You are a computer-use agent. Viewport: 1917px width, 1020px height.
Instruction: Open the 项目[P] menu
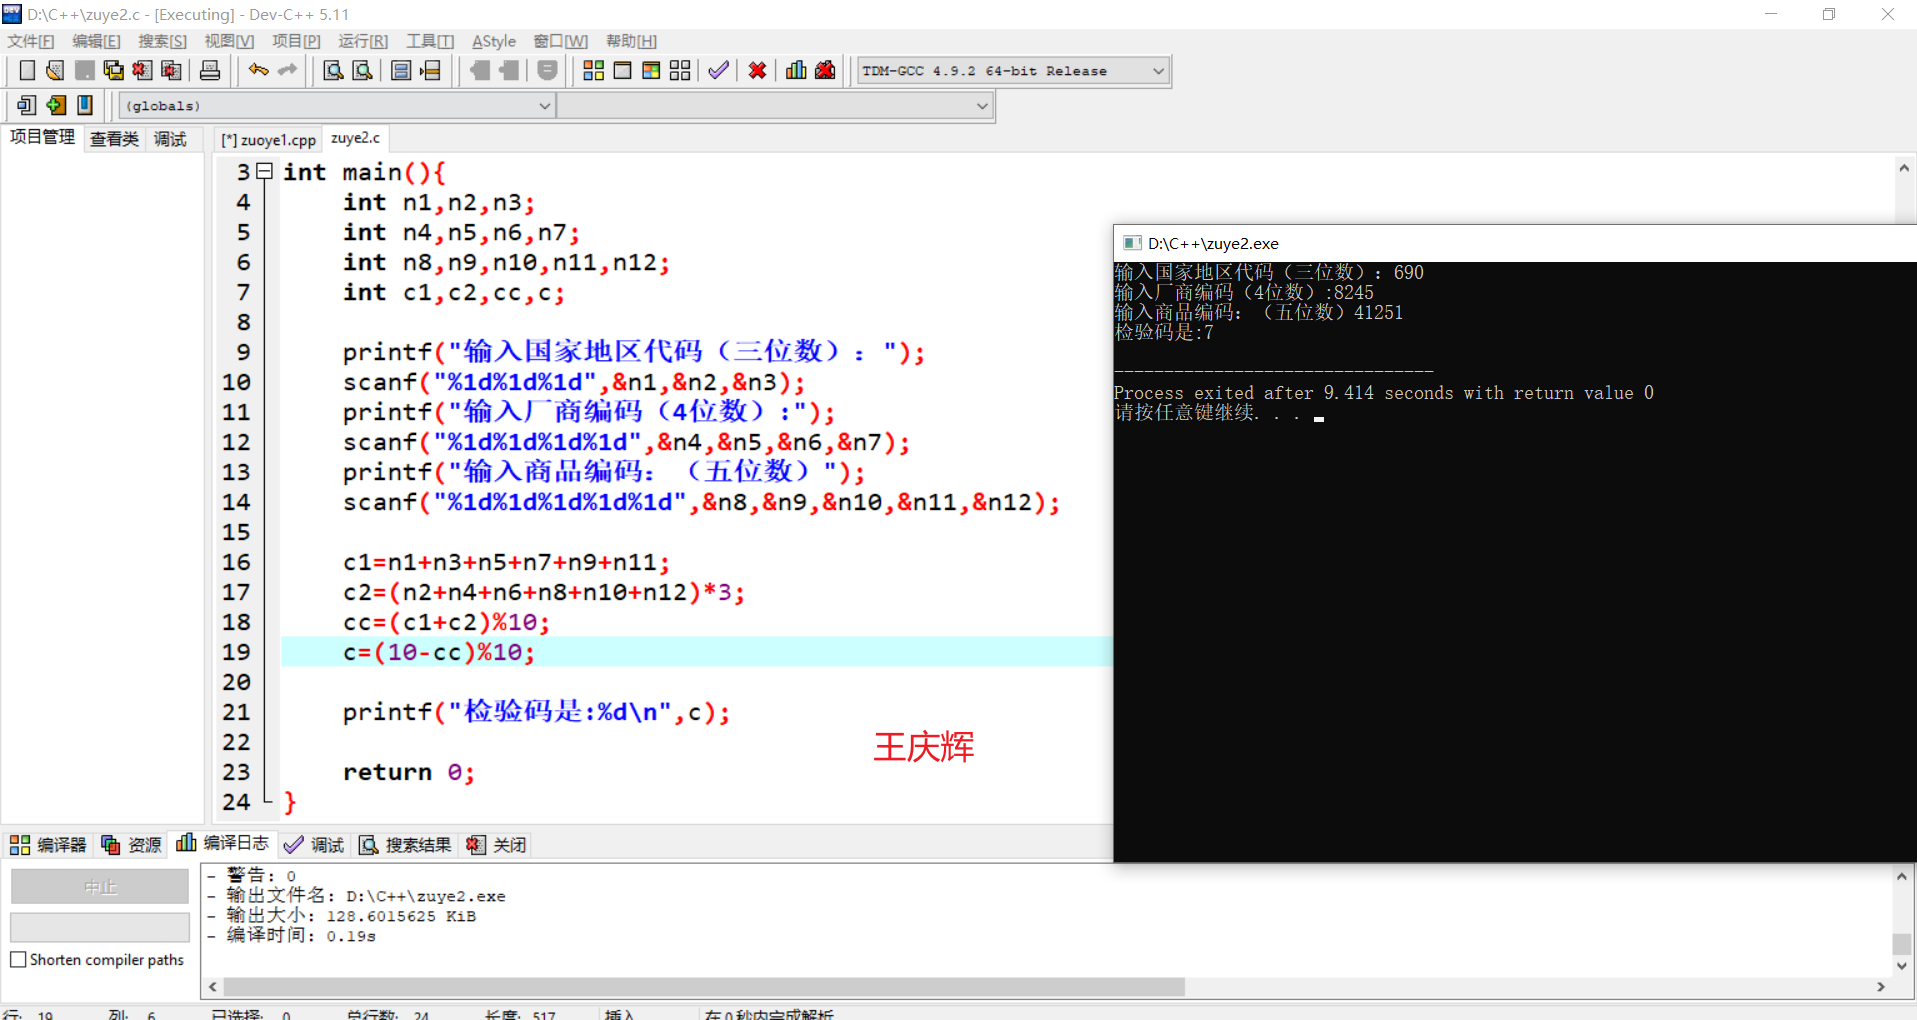[296, 41]
